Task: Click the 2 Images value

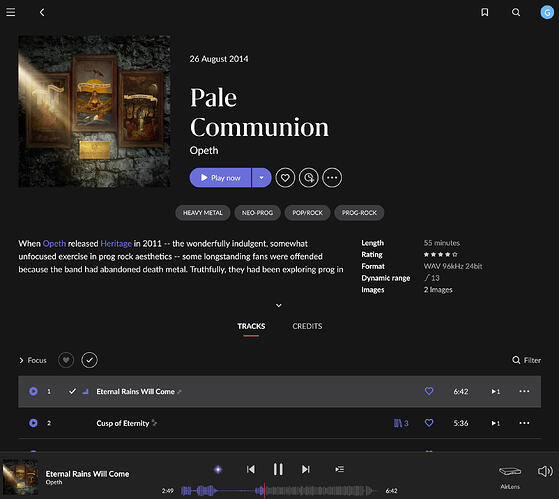Action: 438,290
